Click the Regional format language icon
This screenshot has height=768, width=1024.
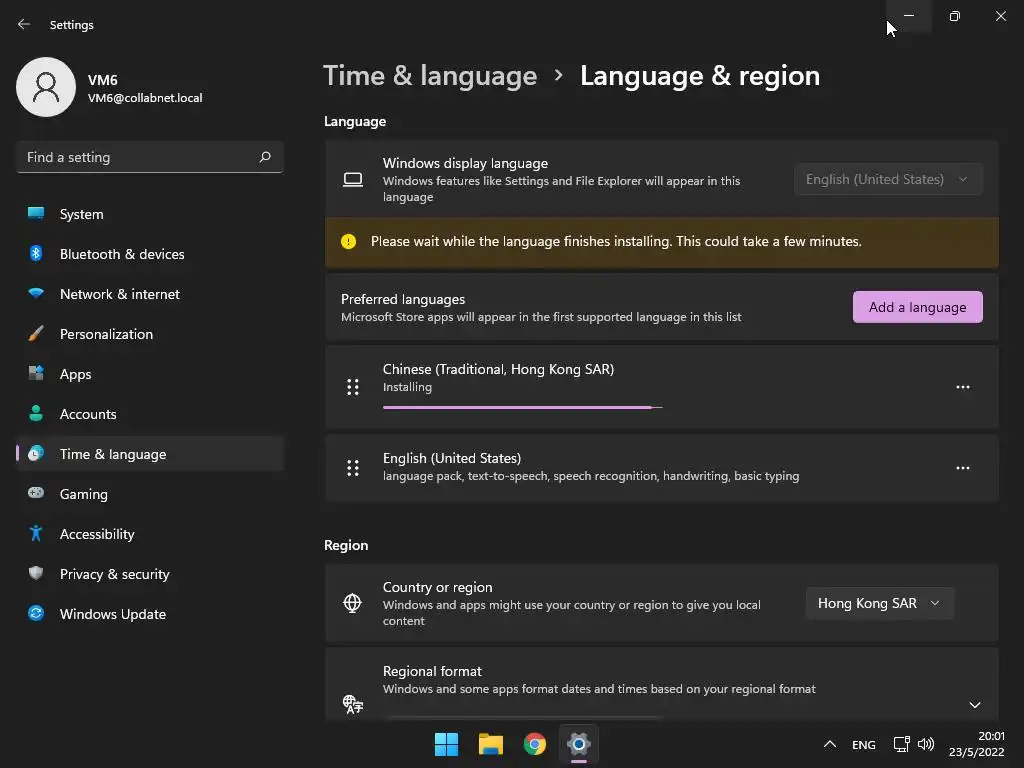pos(353,704)
